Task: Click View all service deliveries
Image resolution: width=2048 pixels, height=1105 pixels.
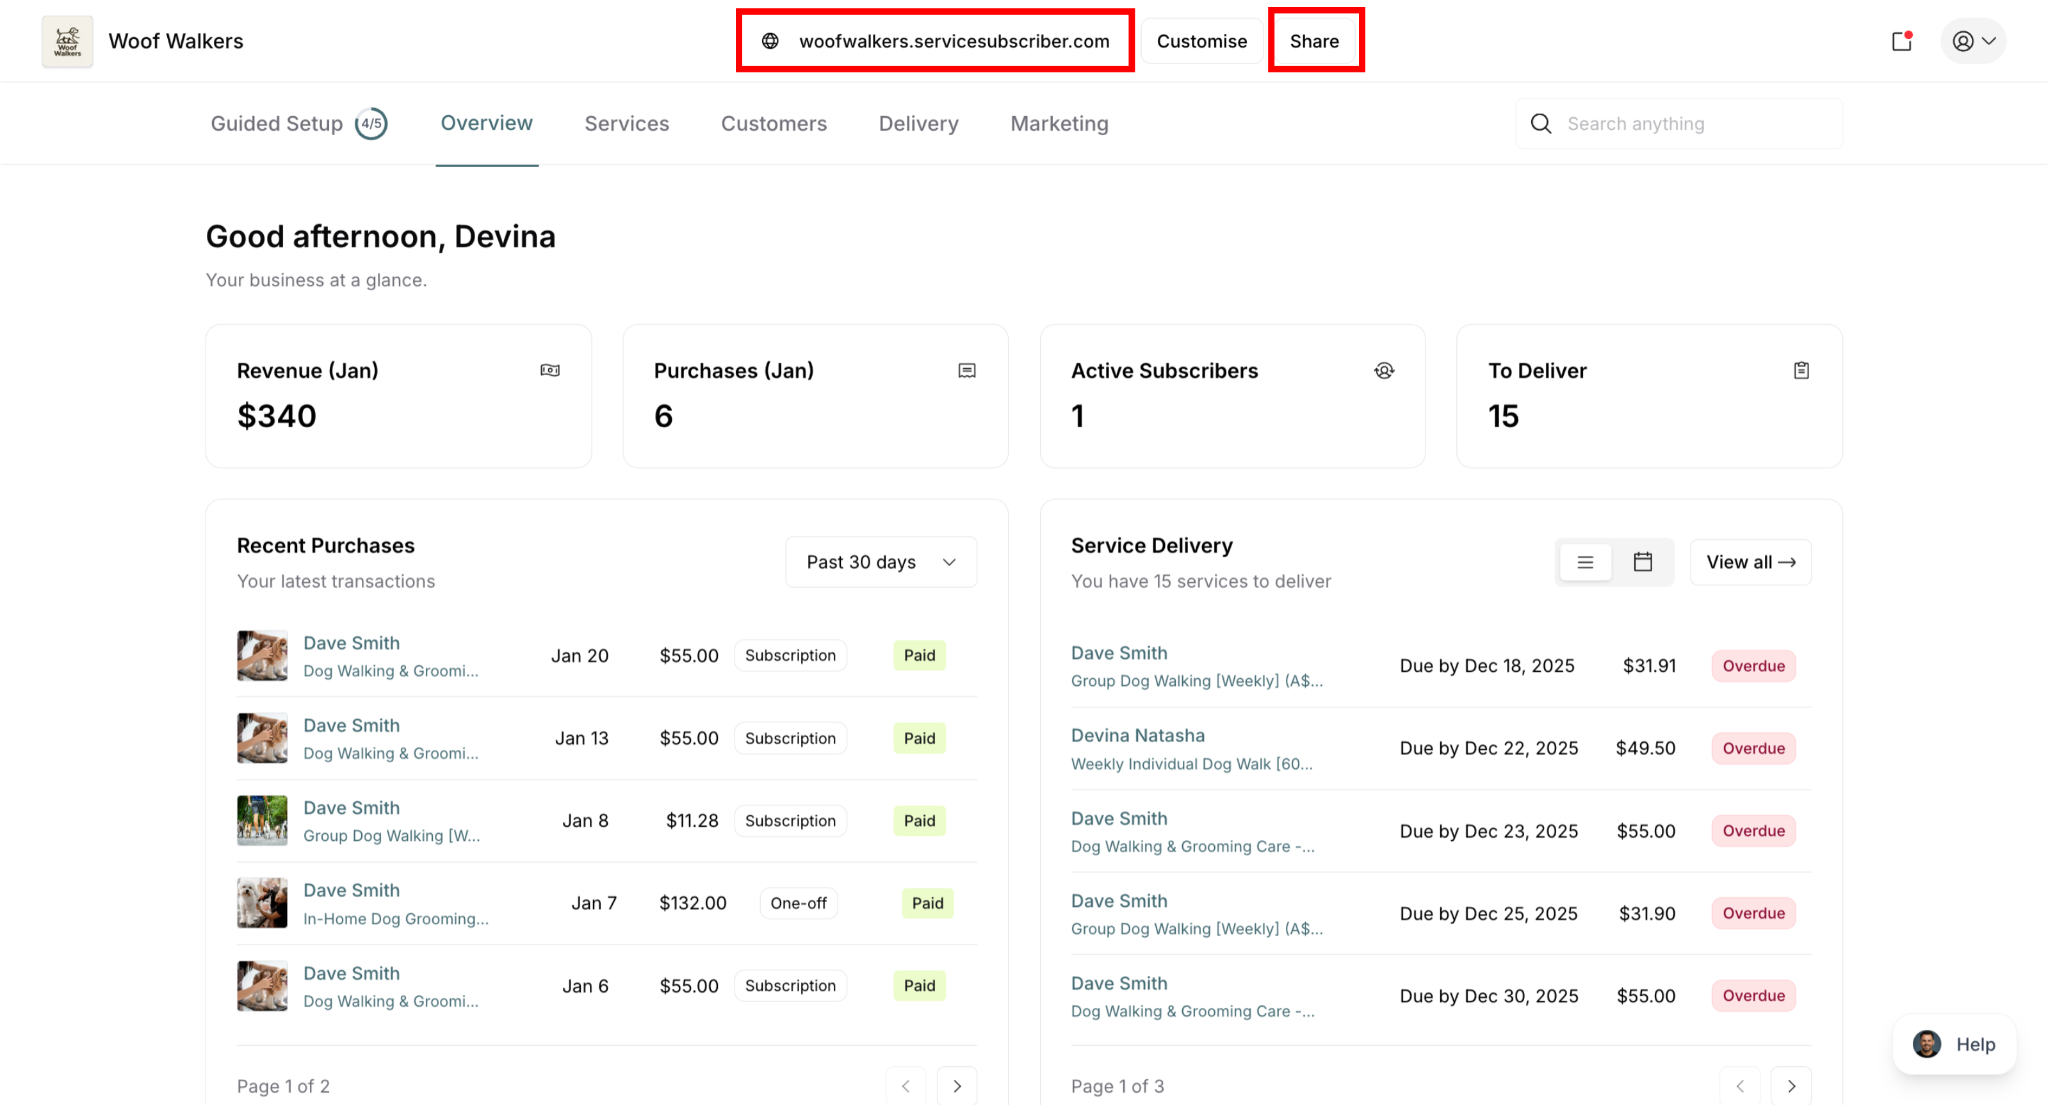Action: (x=1750, y=562)
